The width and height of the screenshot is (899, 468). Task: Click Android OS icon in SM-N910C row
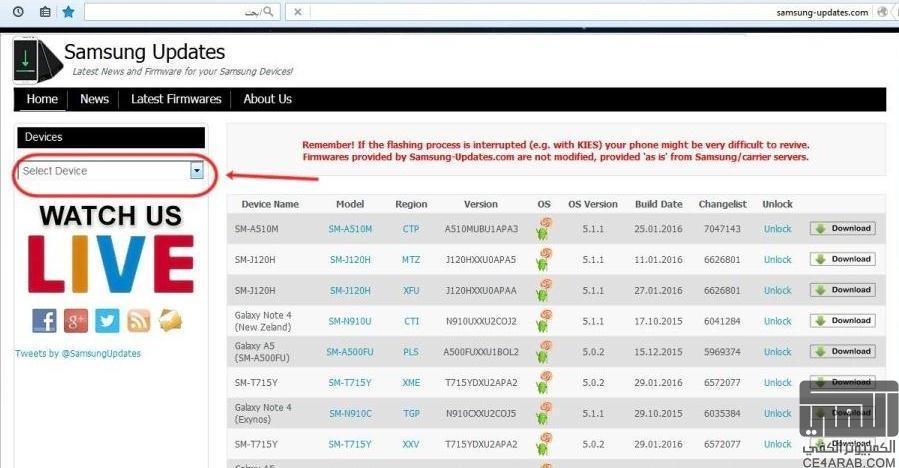[x=543, y=414]
